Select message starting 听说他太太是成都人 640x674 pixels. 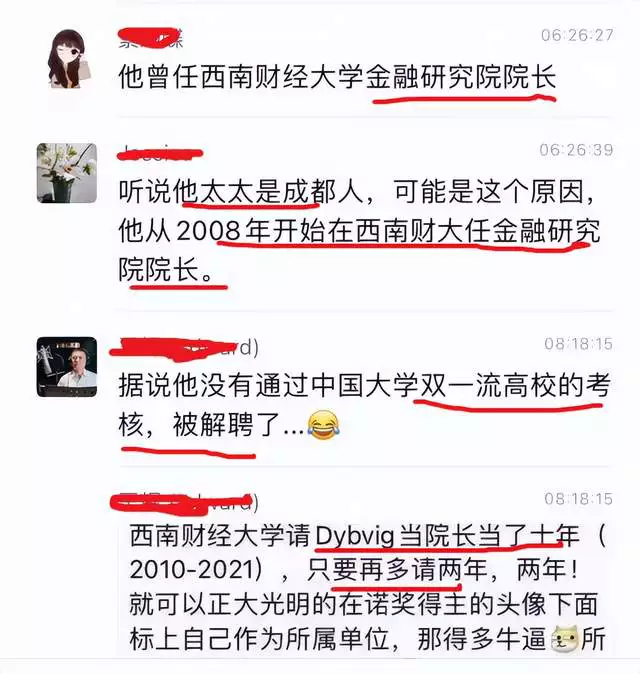point(359,230)
